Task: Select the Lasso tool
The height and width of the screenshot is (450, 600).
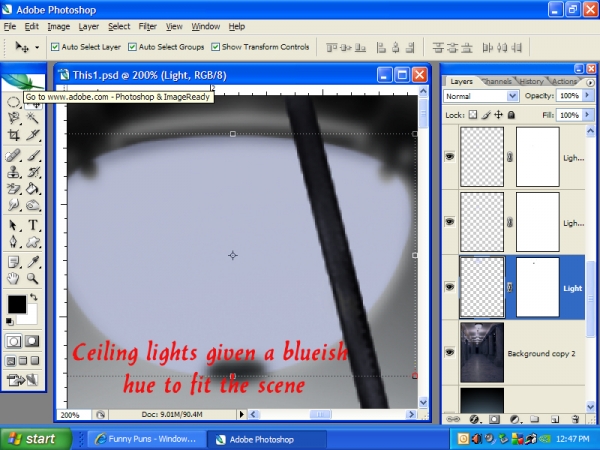Action: pos(13,118)
